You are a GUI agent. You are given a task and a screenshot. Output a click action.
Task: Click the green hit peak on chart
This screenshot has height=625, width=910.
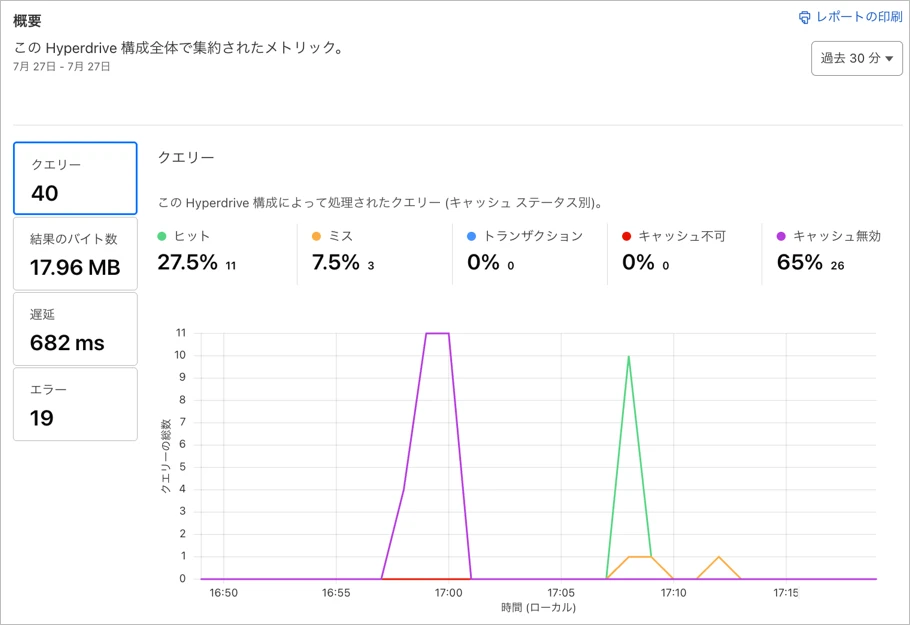[x=628, y=356]
